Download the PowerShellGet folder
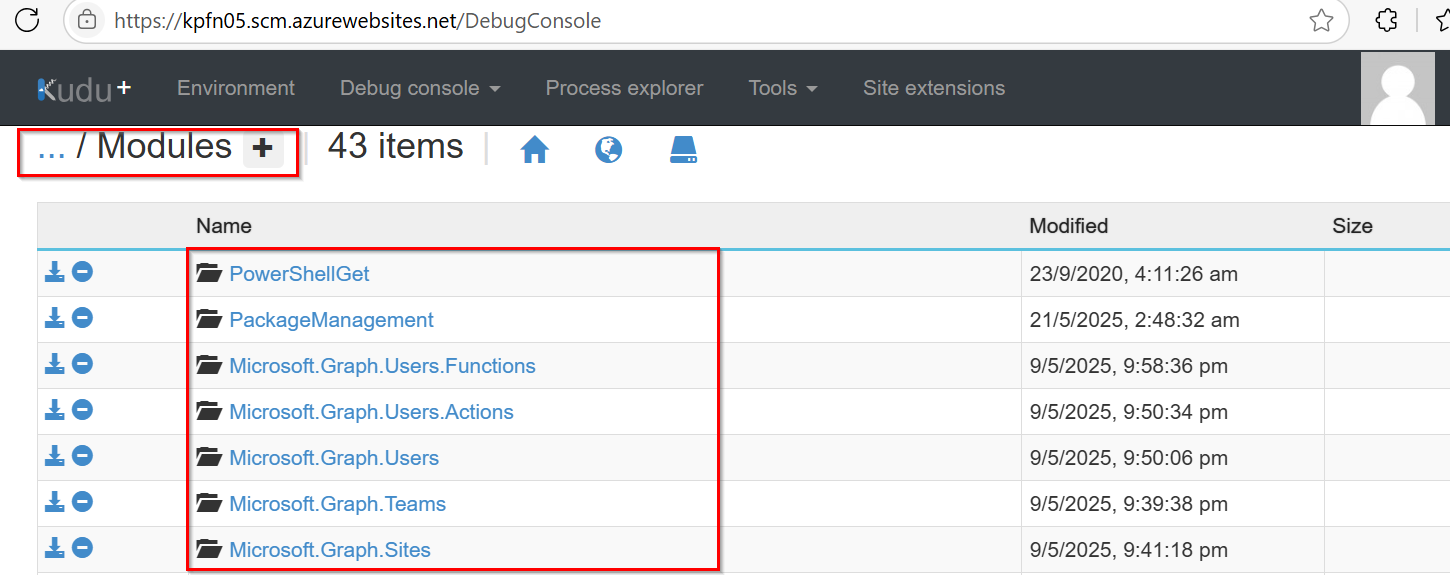Image resolution: width=1450 pixels, height=575 pixels. click(55, 272)
